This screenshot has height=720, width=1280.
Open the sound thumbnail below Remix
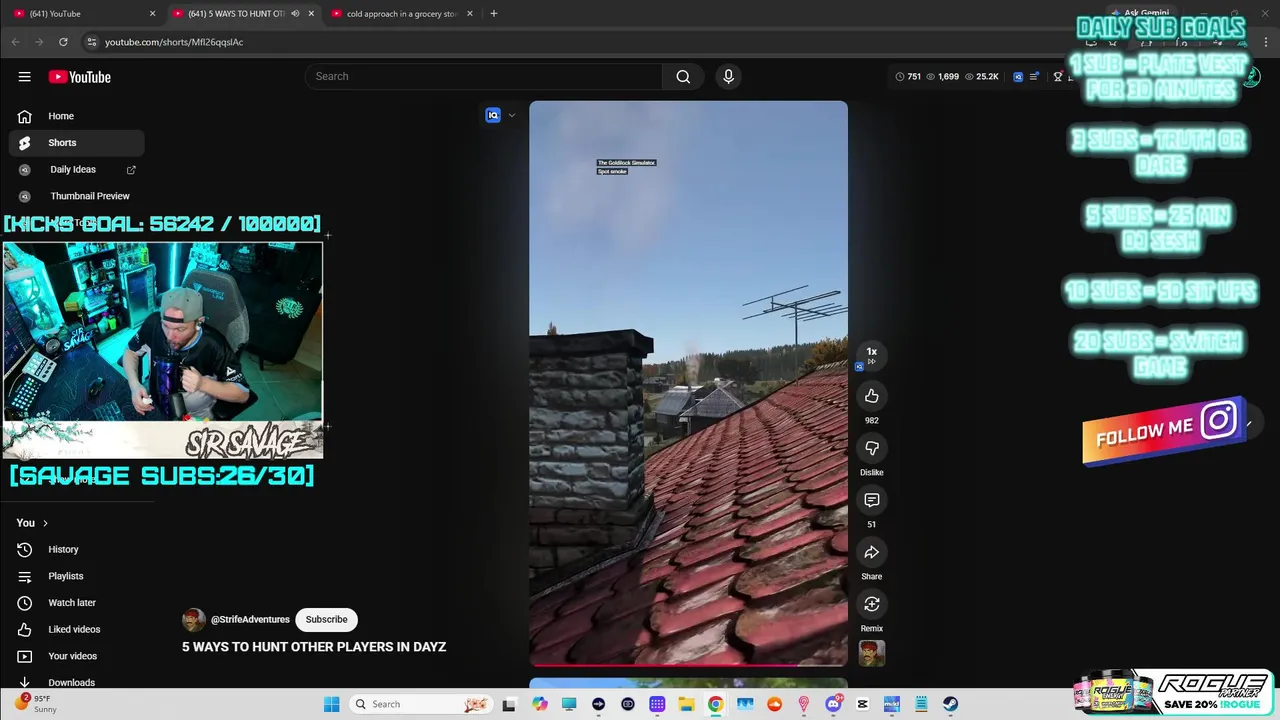[872, 653]
